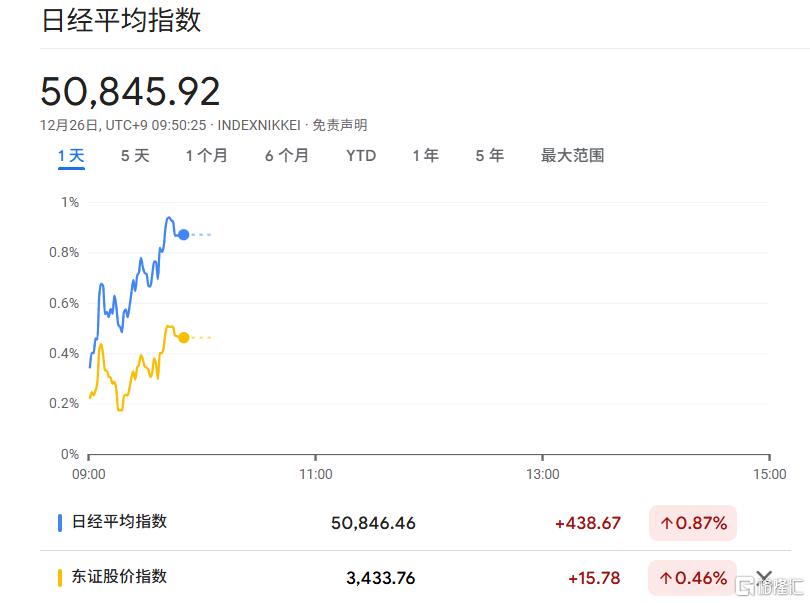Open the 1 个月 chart view

click(206, 156)
